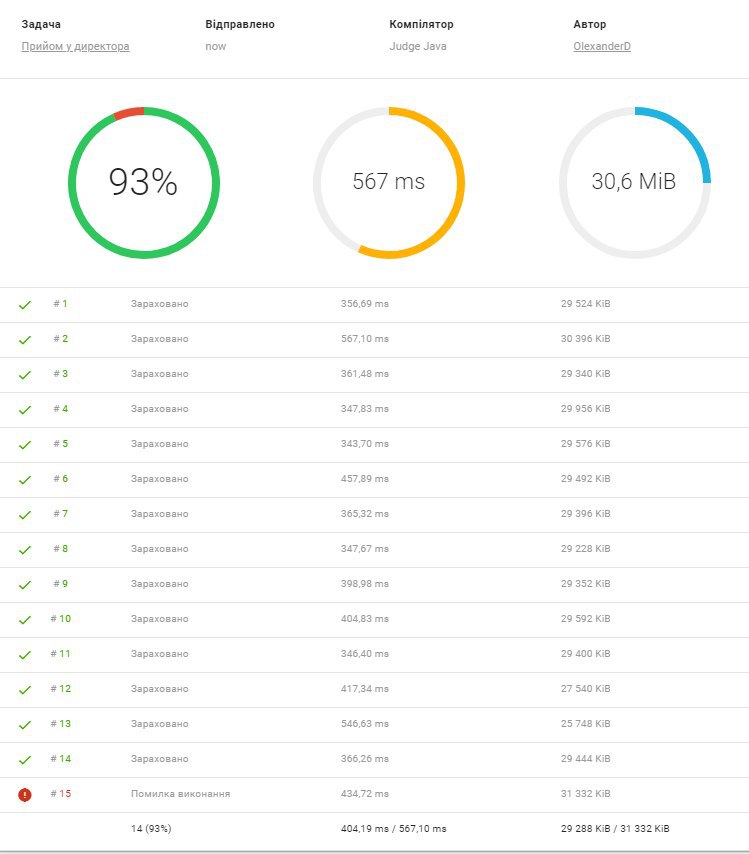
Task: Click the Відправлено column heading
Action: (x=240, y=24)
